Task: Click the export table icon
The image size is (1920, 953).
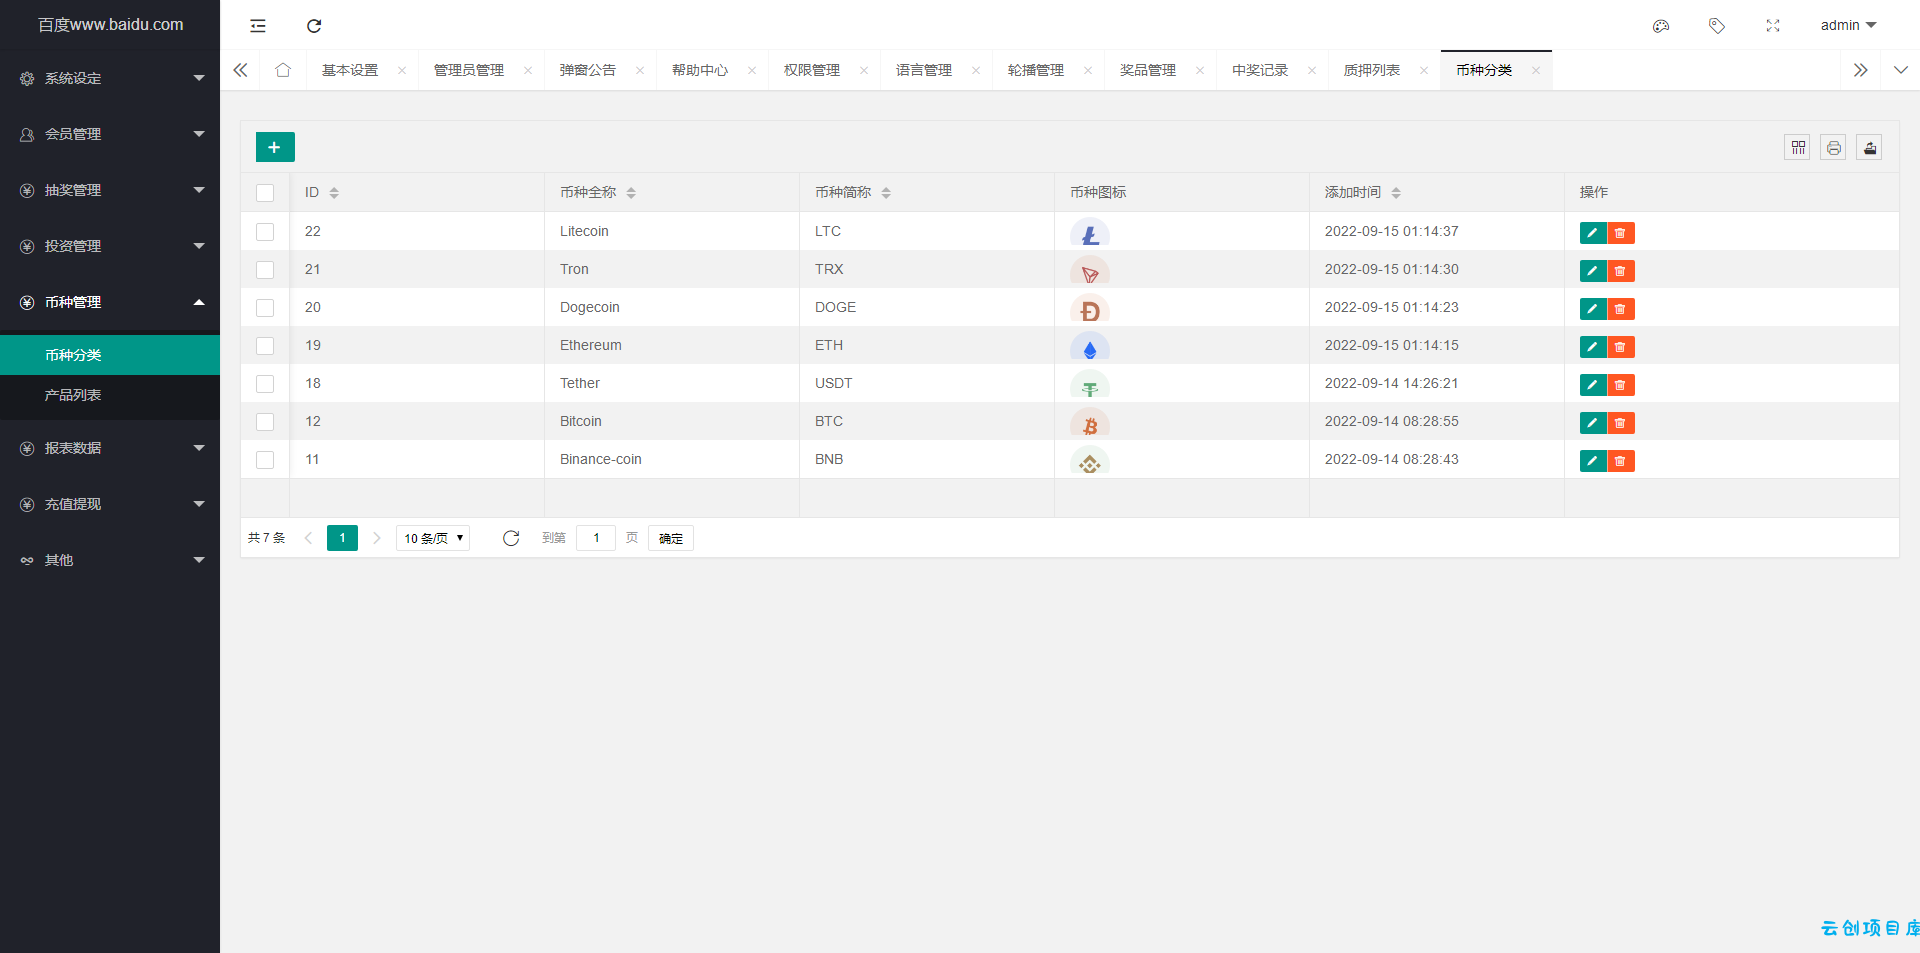Action: tap(1870, 148)
